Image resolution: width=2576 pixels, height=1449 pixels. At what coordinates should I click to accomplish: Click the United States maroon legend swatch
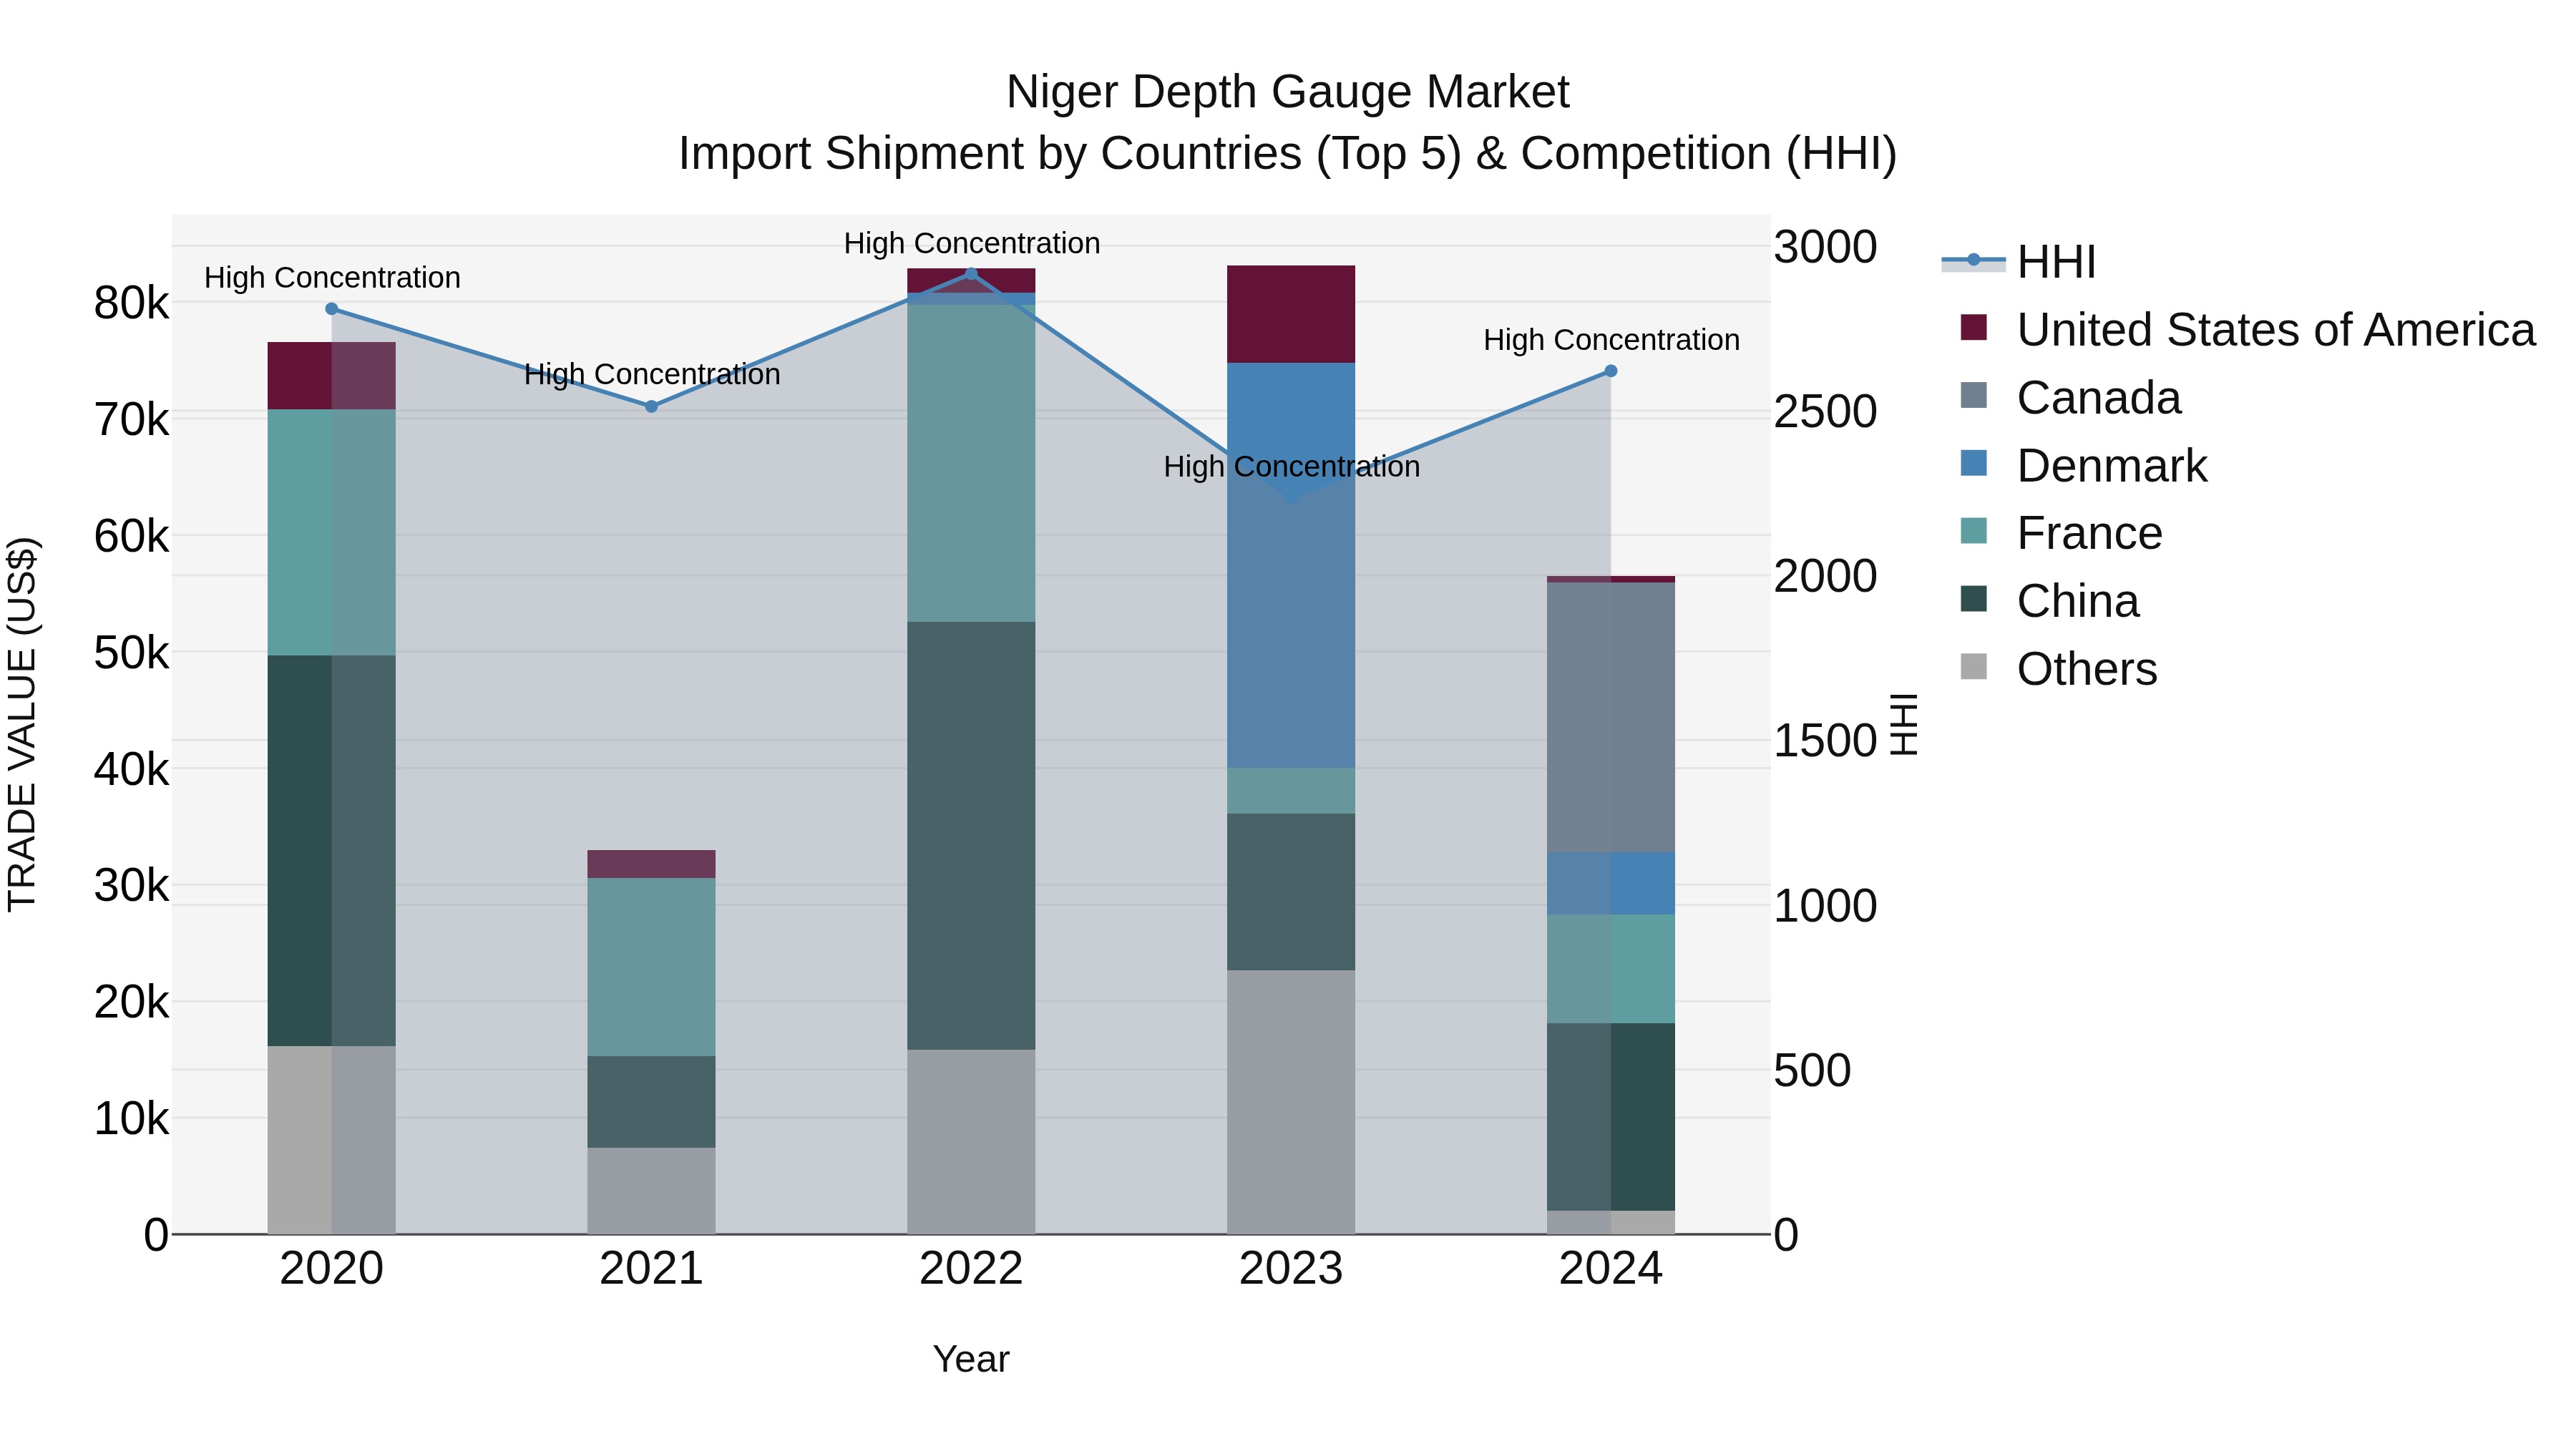point(1974,327)
